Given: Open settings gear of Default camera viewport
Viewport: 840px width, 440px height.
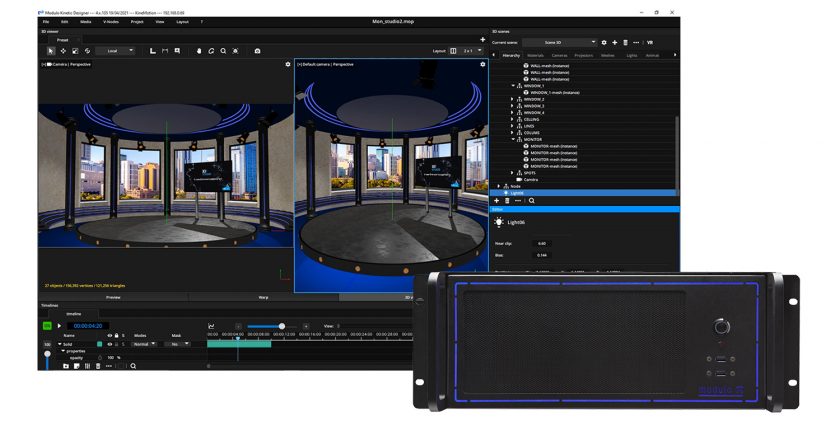Looking at the screenshot, I should tap(483, 64).
